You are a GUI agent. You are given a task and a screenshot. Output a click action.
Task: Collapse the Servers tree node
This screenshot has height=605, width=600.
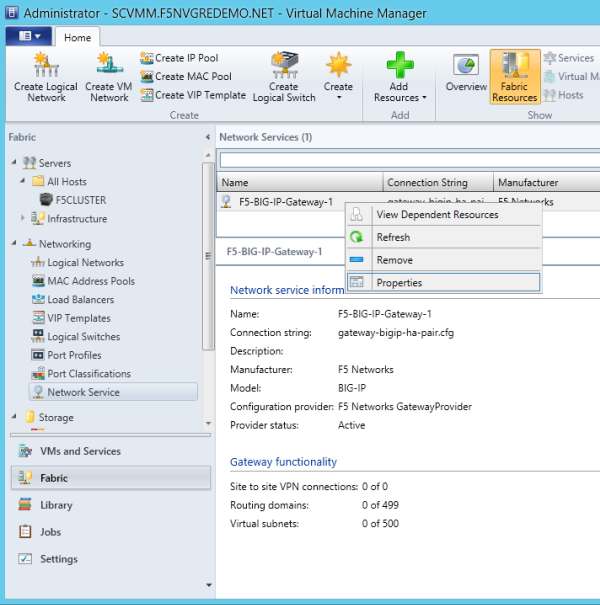tap(14, 163)
